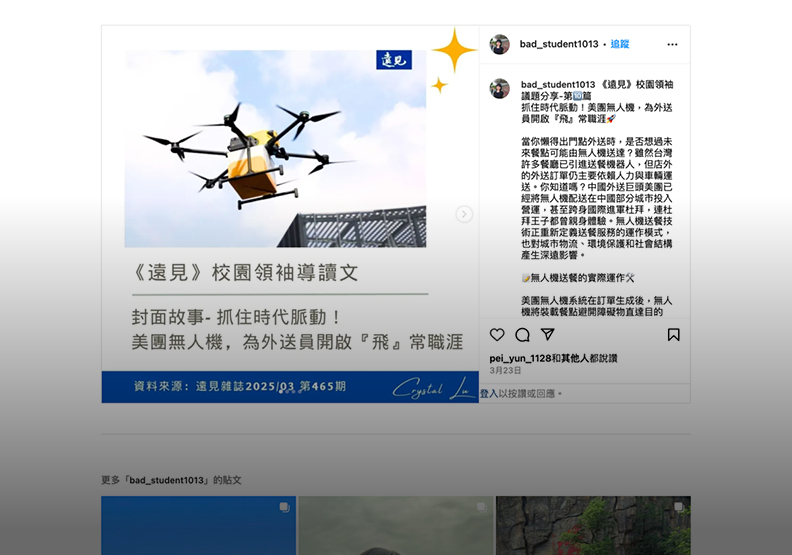Go to next carousel image arrow
This screenshot has width=792, height=555.
tap(464, 214)
